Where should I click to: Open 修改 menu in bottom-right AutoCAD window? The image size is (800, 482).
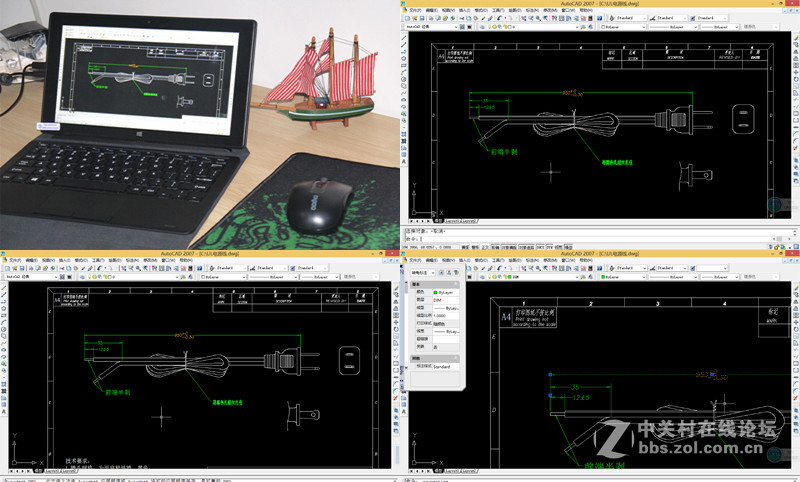(549, 260)
